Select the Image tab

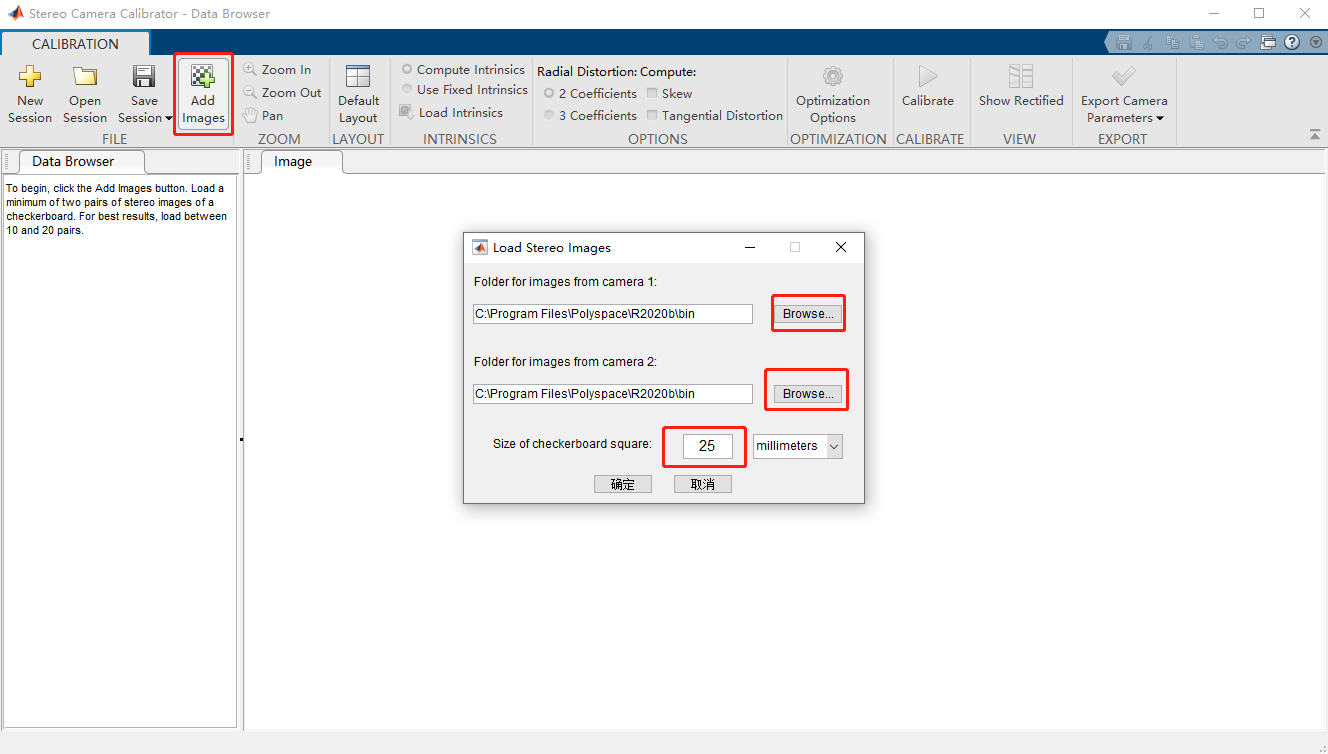(x=293, y=161)
